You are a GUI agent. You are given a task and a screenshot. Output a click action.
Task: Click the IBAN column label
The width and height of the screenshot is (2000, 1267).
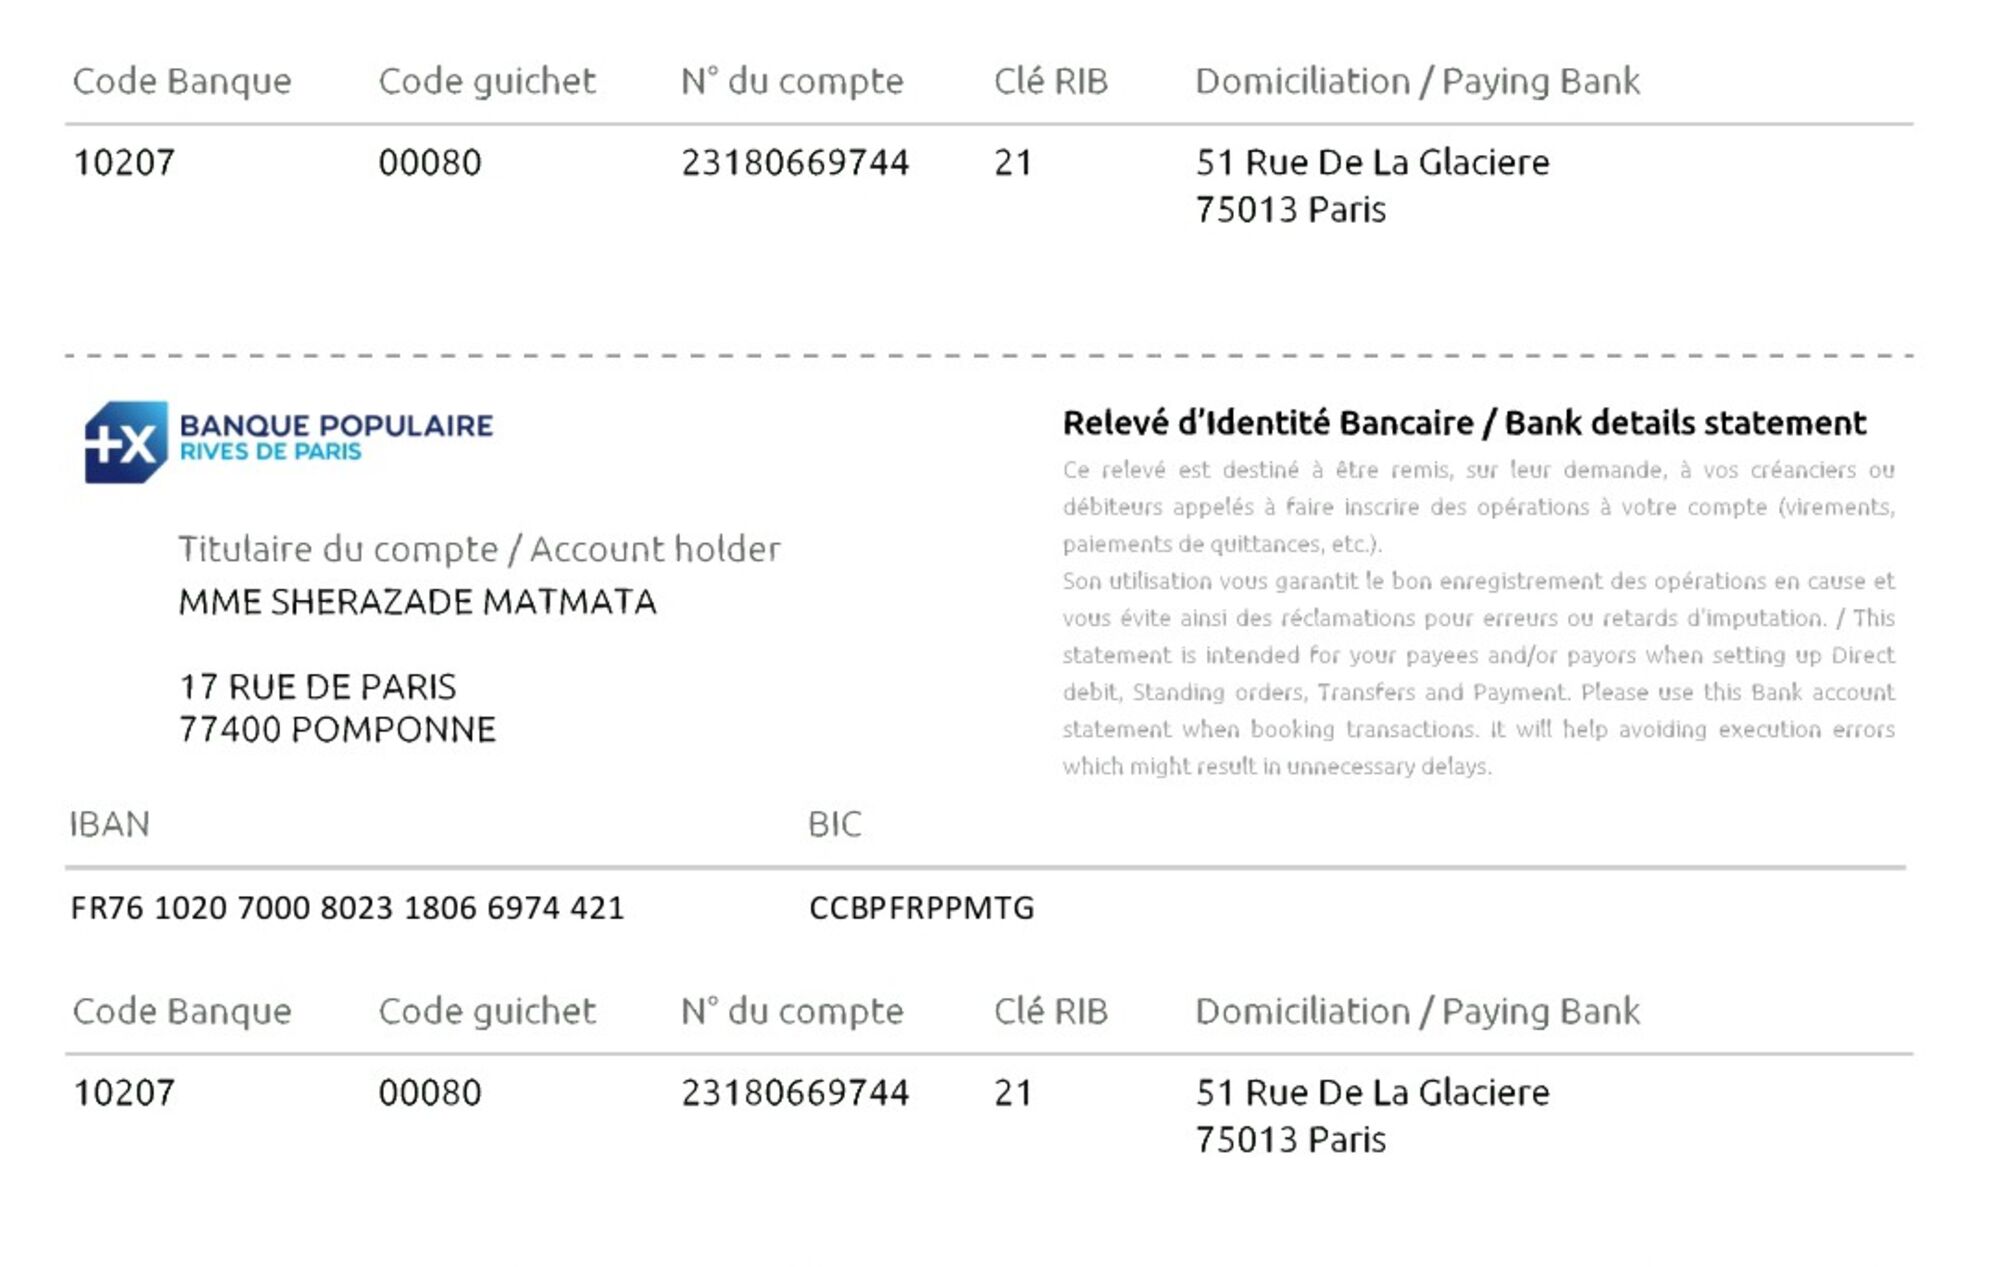click(x=110, y=824)
